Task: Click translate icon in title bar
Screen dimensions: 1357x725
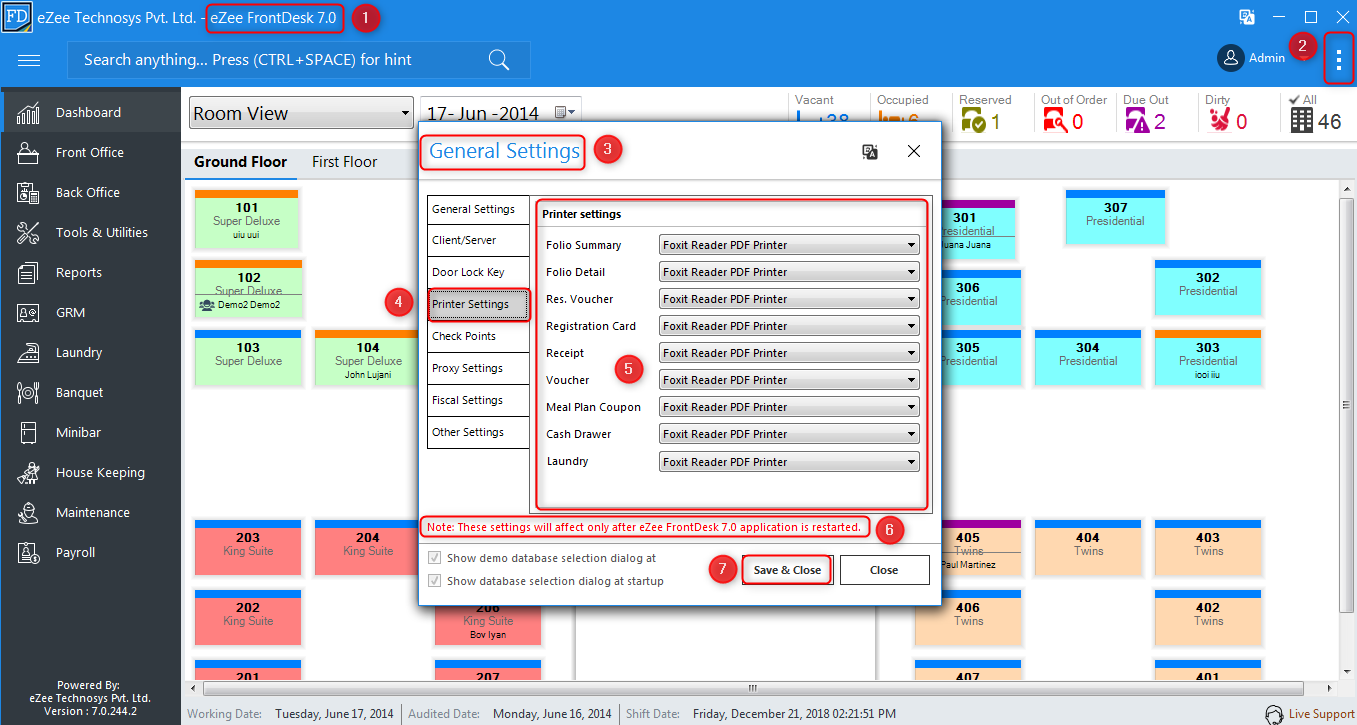Action: click(1246, 17)
